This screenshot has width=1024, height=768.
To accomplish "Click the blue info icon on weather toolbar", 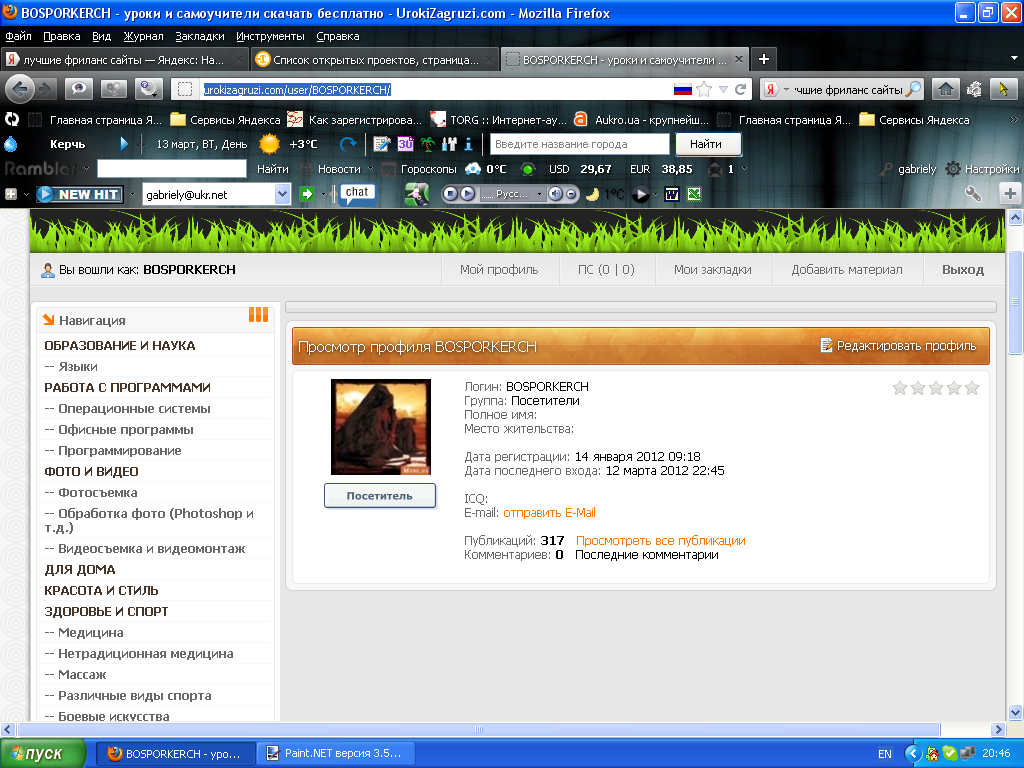I will click(468, 144).
